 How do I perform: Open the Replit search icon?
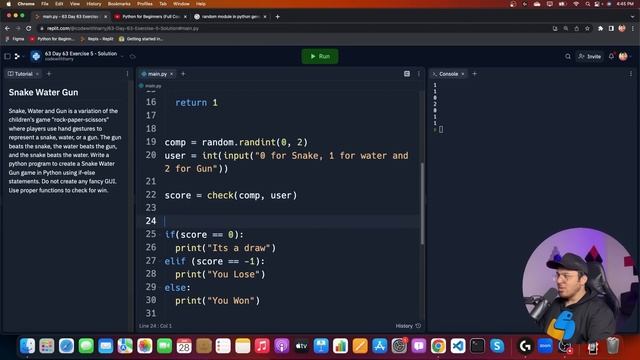pyautogui.click(x=568, y=56)
